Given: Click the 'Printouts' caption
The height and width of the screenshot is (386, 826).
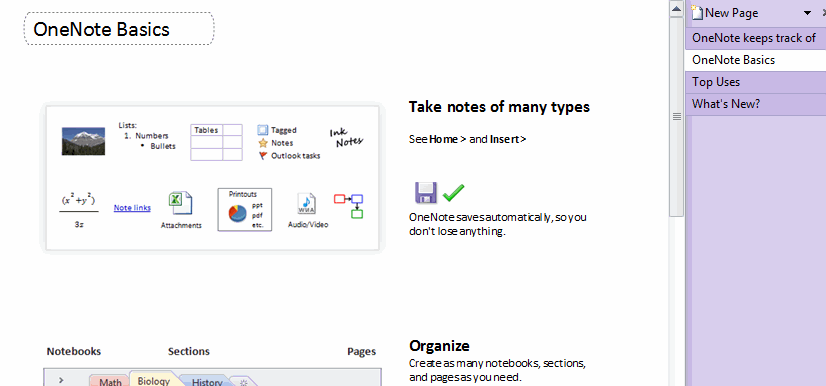Looking at the screenshot, I should pyautogui.click(x=243, y=194).
